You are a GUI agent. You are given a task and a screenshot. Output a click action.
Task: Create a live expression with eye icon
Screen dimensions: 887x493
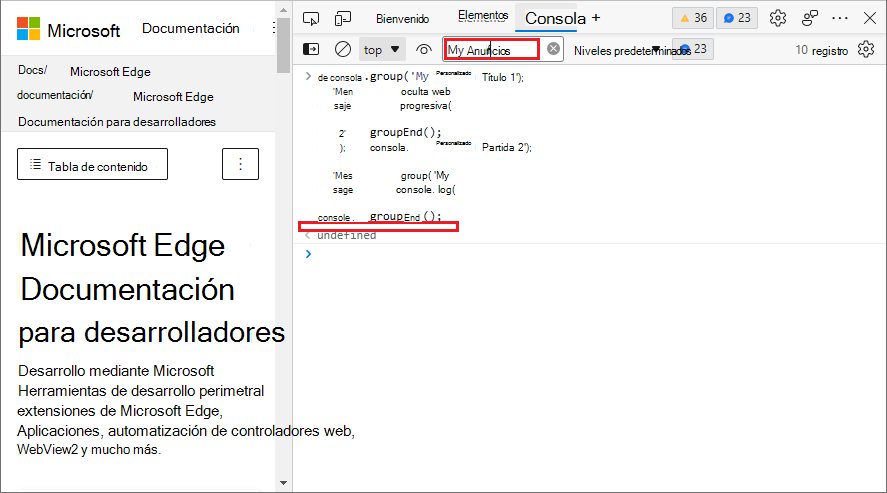pyautogui.click(x=424, y=50)
